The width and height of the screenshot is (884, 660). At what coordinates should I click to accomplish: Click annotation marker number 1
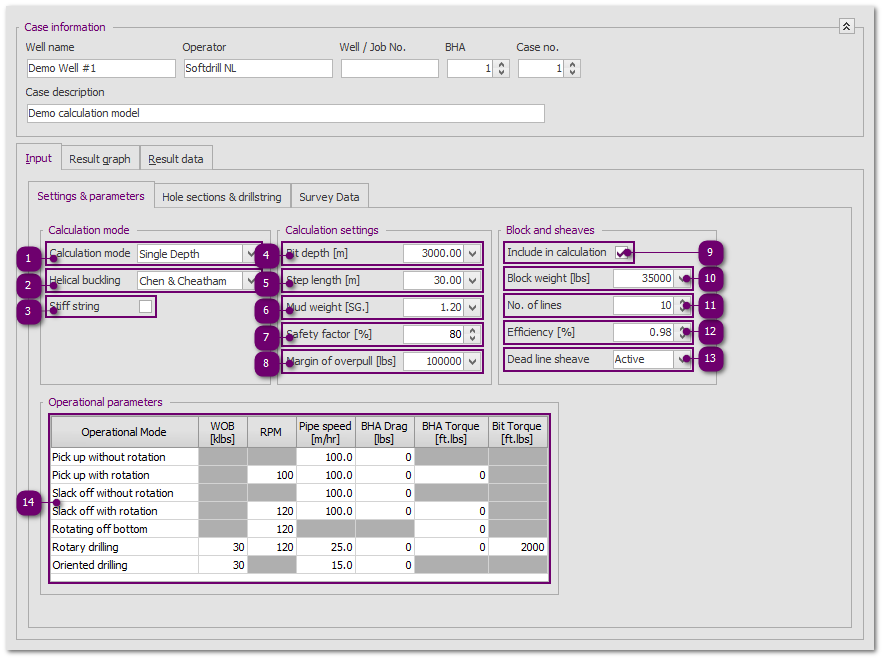point(30,257)
